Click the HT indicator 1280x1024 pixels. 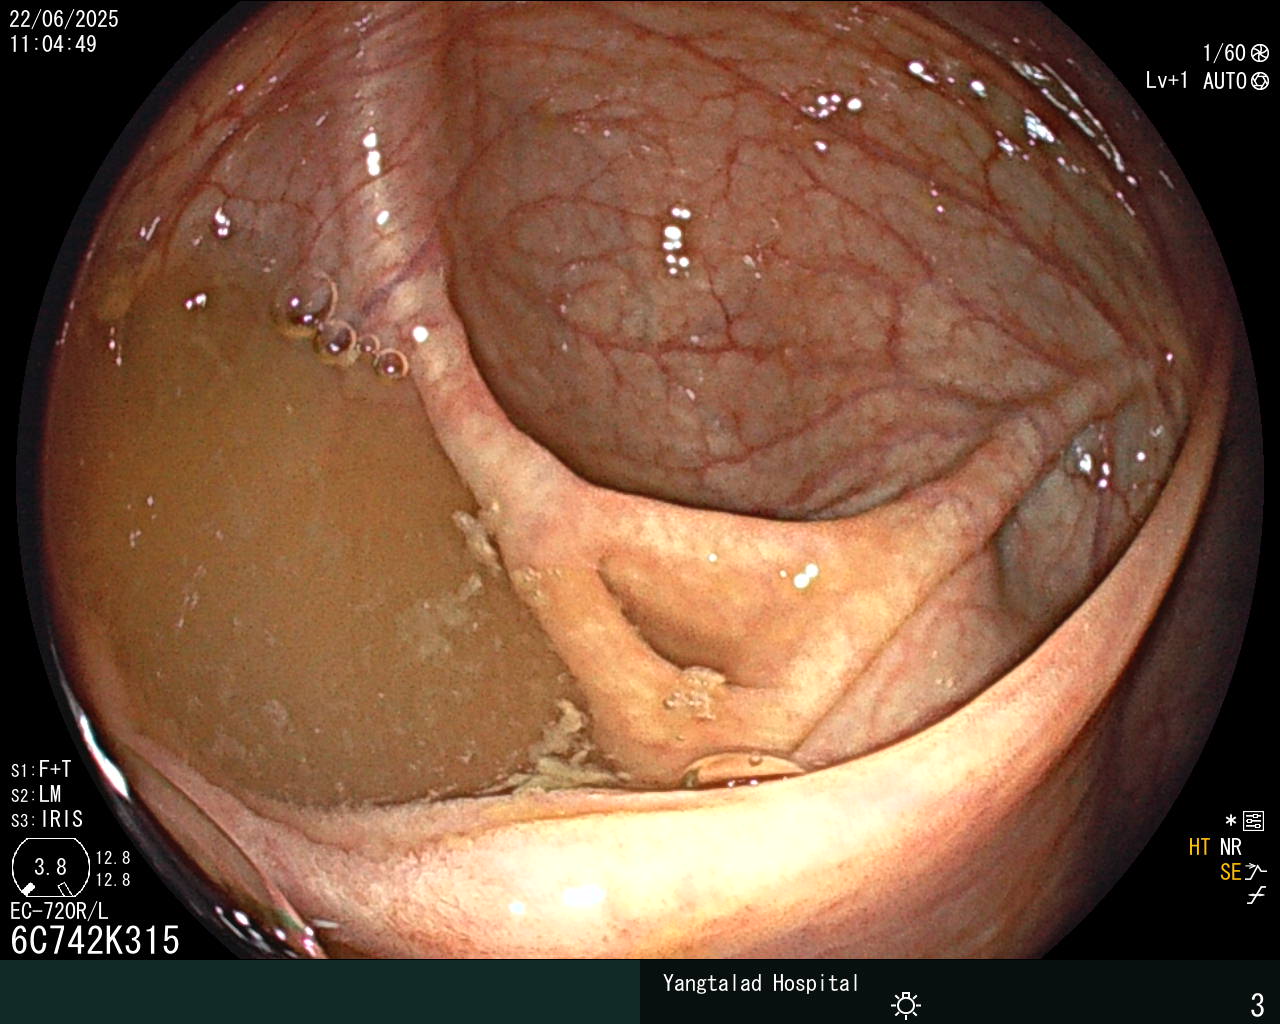click(x=1199, y=847)
